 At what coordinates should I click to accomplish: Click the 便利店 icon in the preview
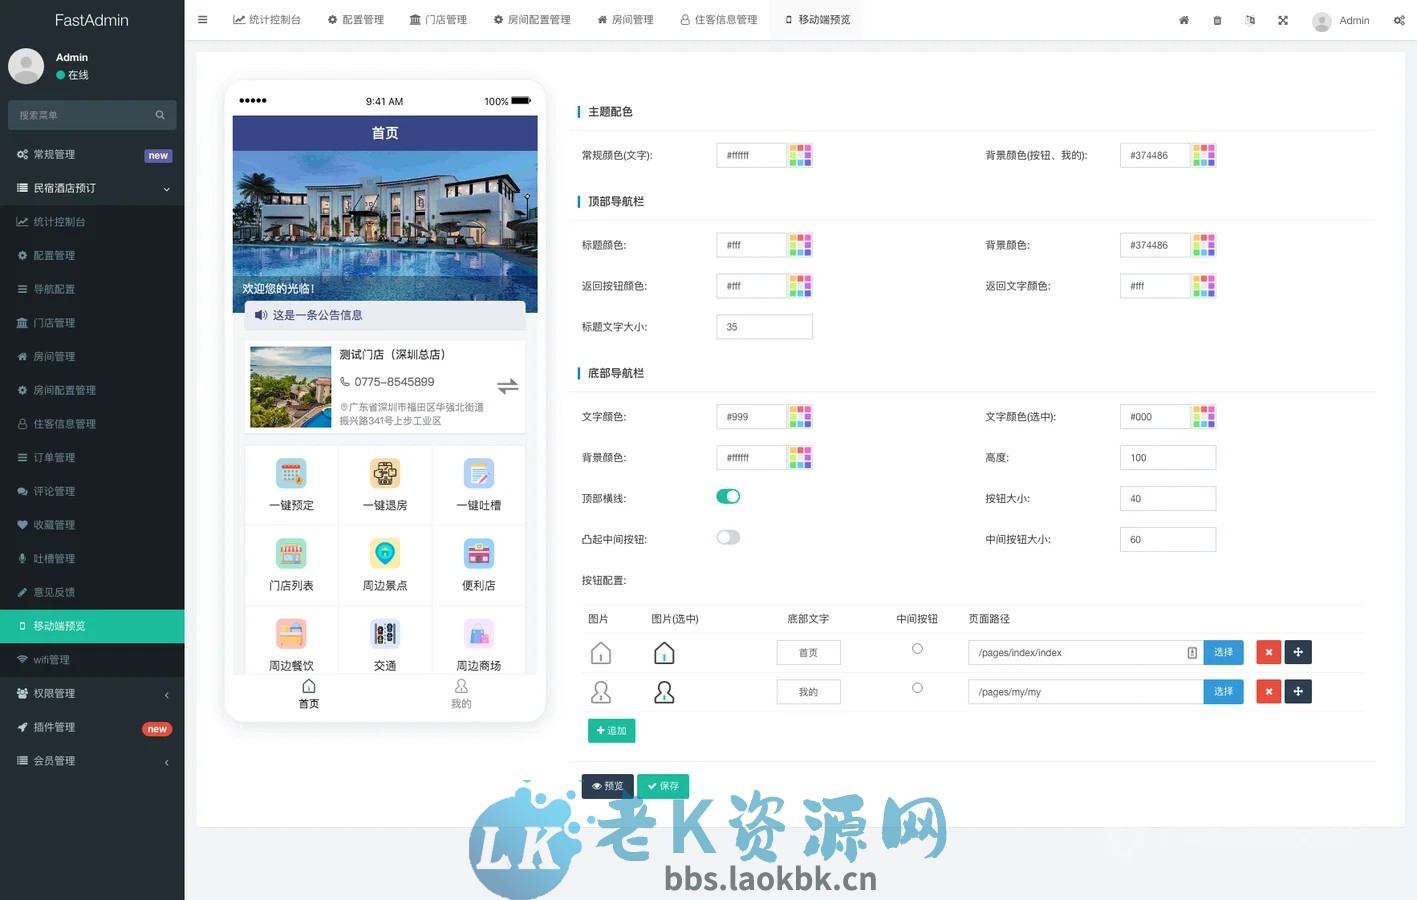coord(478,553)
